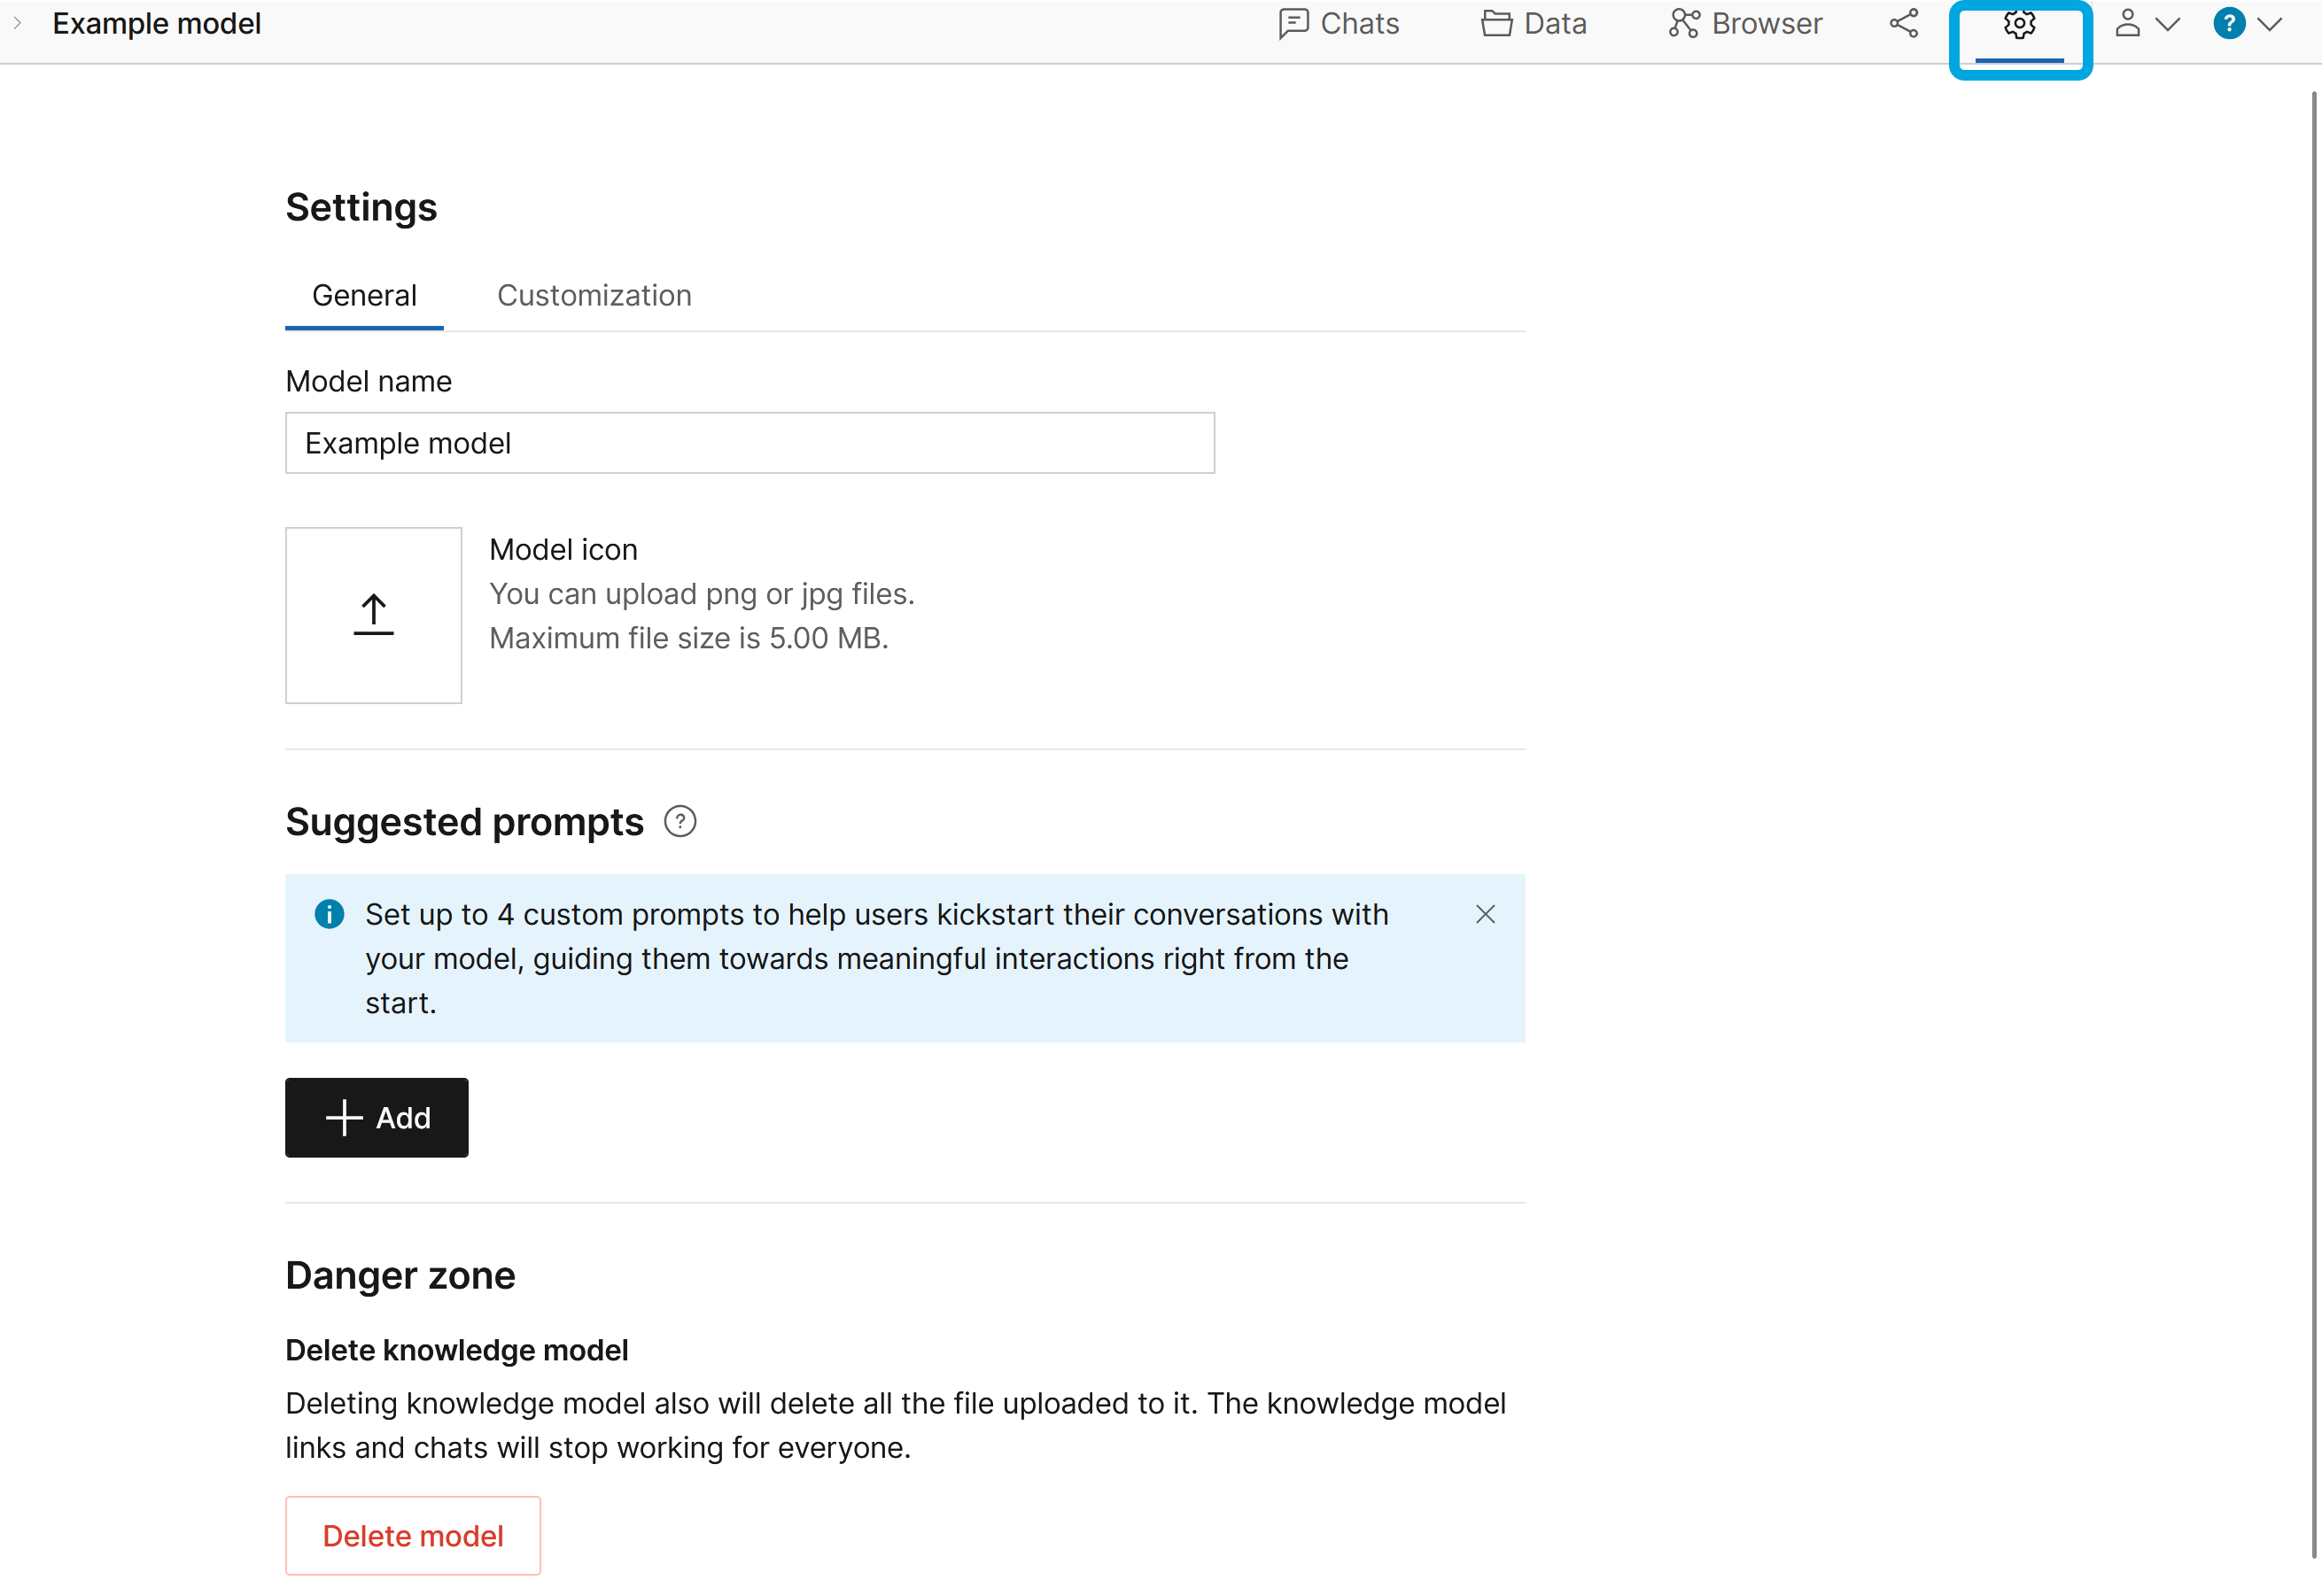Image resolution: width=2322 pixels, height=1596 pixels.
Task: Click the settings gear icon
Action: click(2018, 24)
